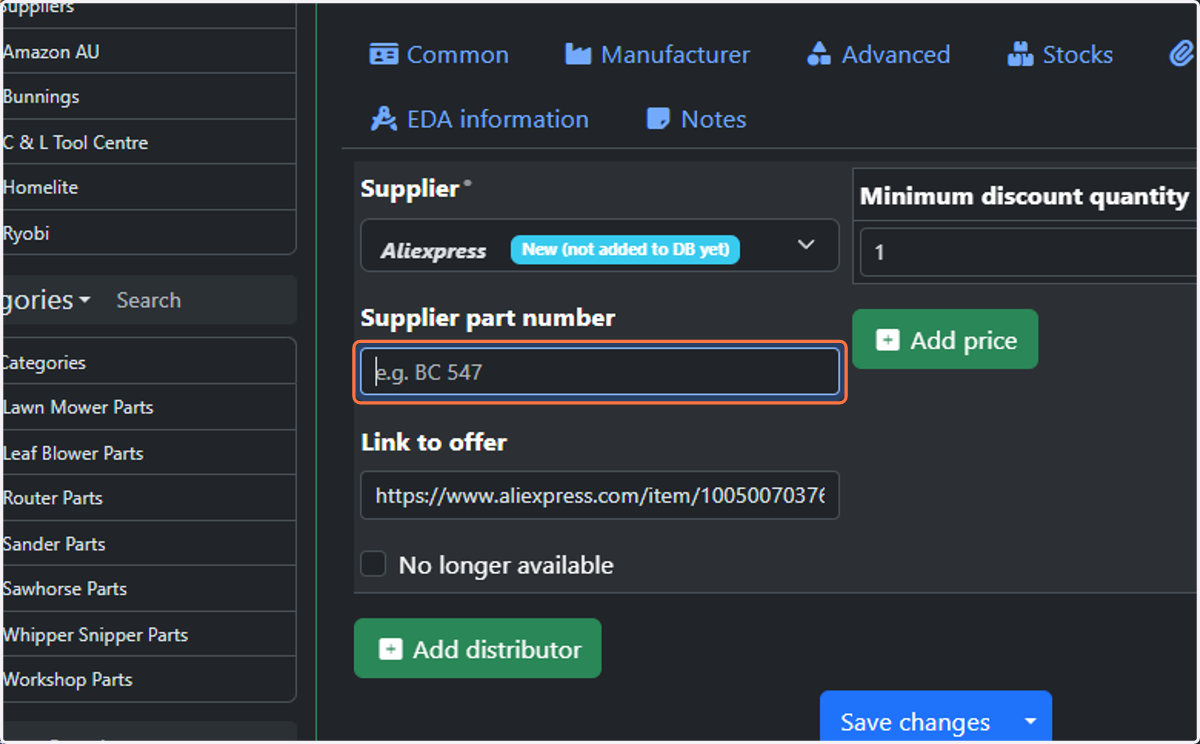Click the Link to offer URL field
1200x744 pixels.
click(599, 495)
